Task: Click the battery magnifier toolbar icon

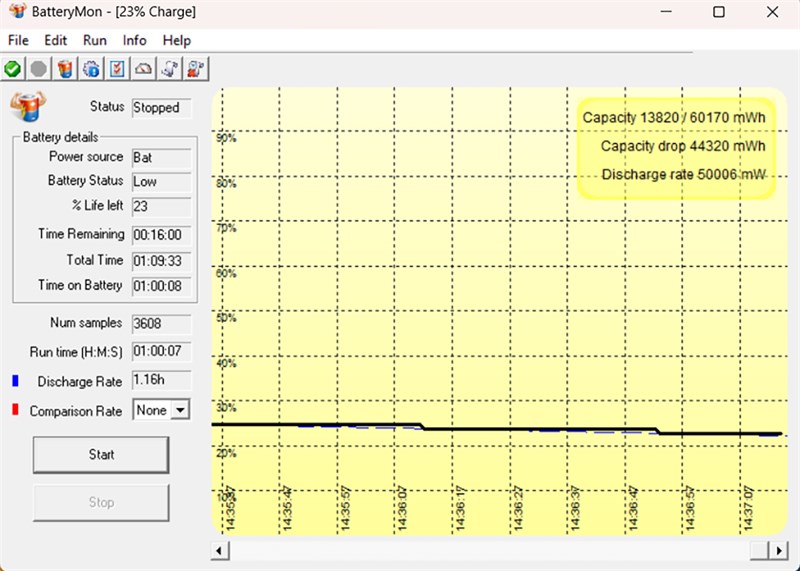Action: [196, 69]
